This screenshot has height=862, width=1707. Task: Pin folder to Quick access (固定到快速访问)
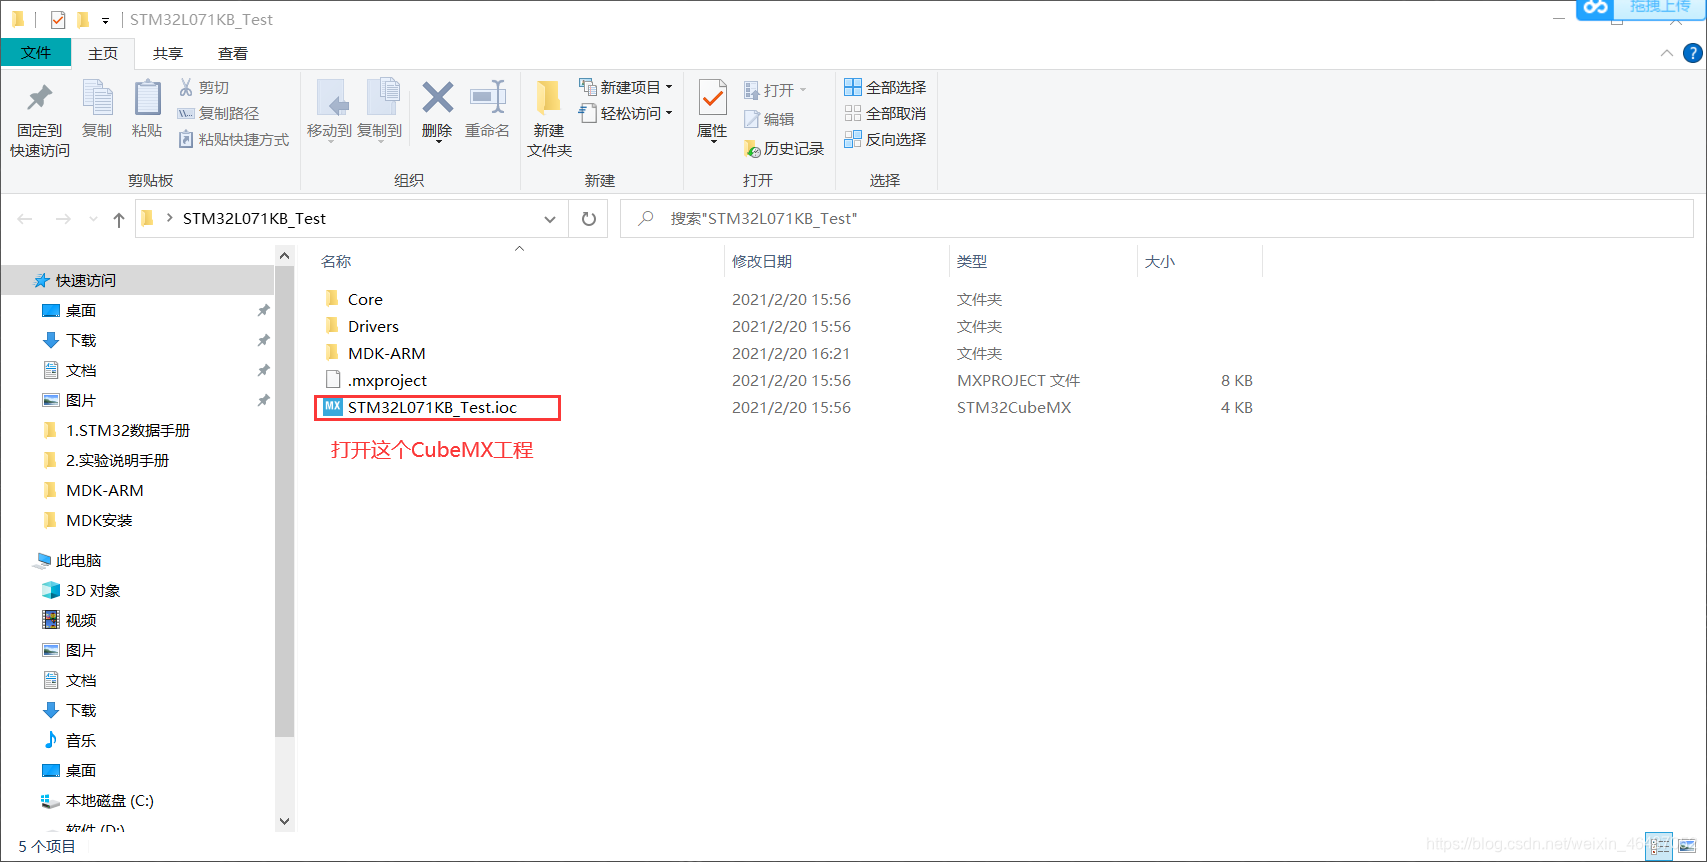tap(40, 118)
